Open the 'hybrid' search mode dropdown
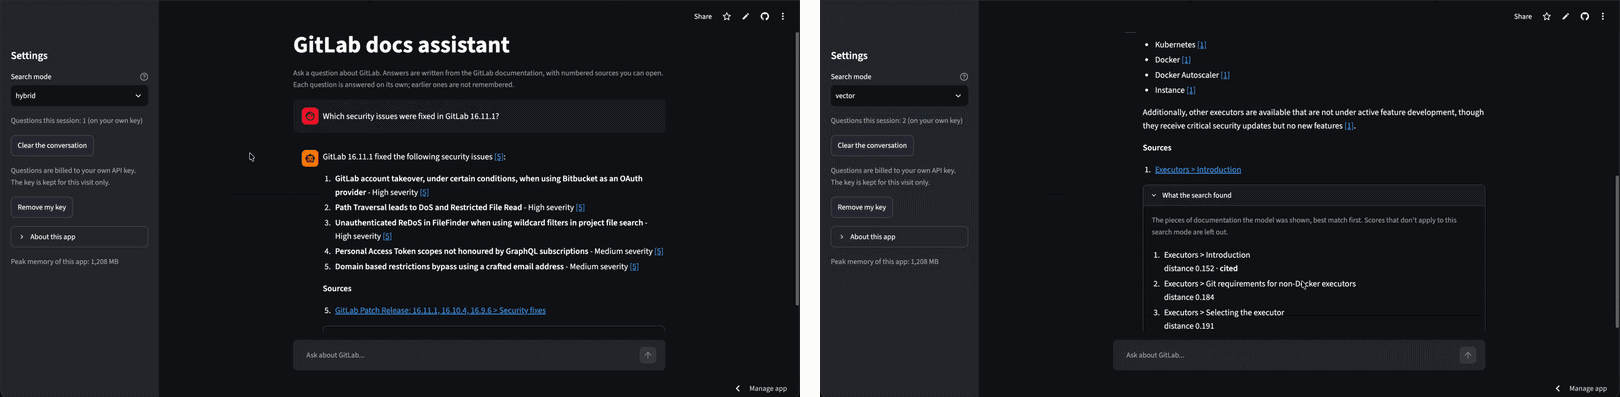This screenshot has height=397, width=1620. pyautogui.click(x=79, y=96)
